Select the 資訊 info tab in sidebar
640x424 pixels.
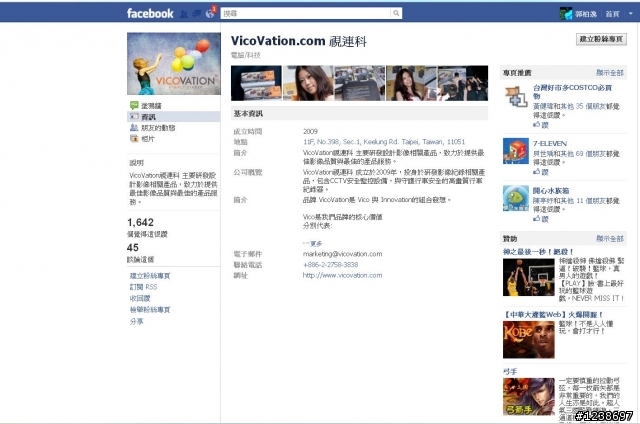tap(174, 117)
